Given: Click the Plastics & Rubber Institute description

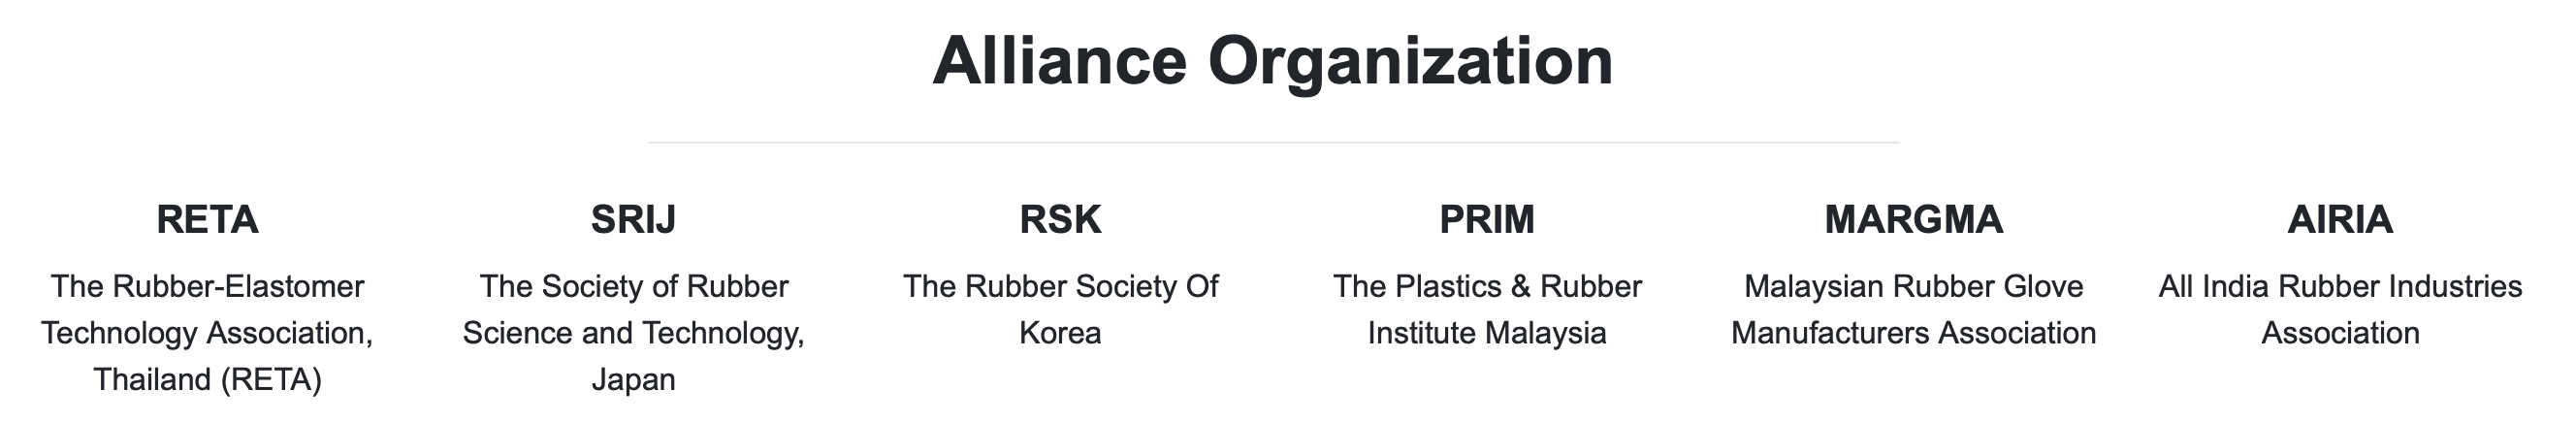Looking at the screenshot, I should 1486,287.
